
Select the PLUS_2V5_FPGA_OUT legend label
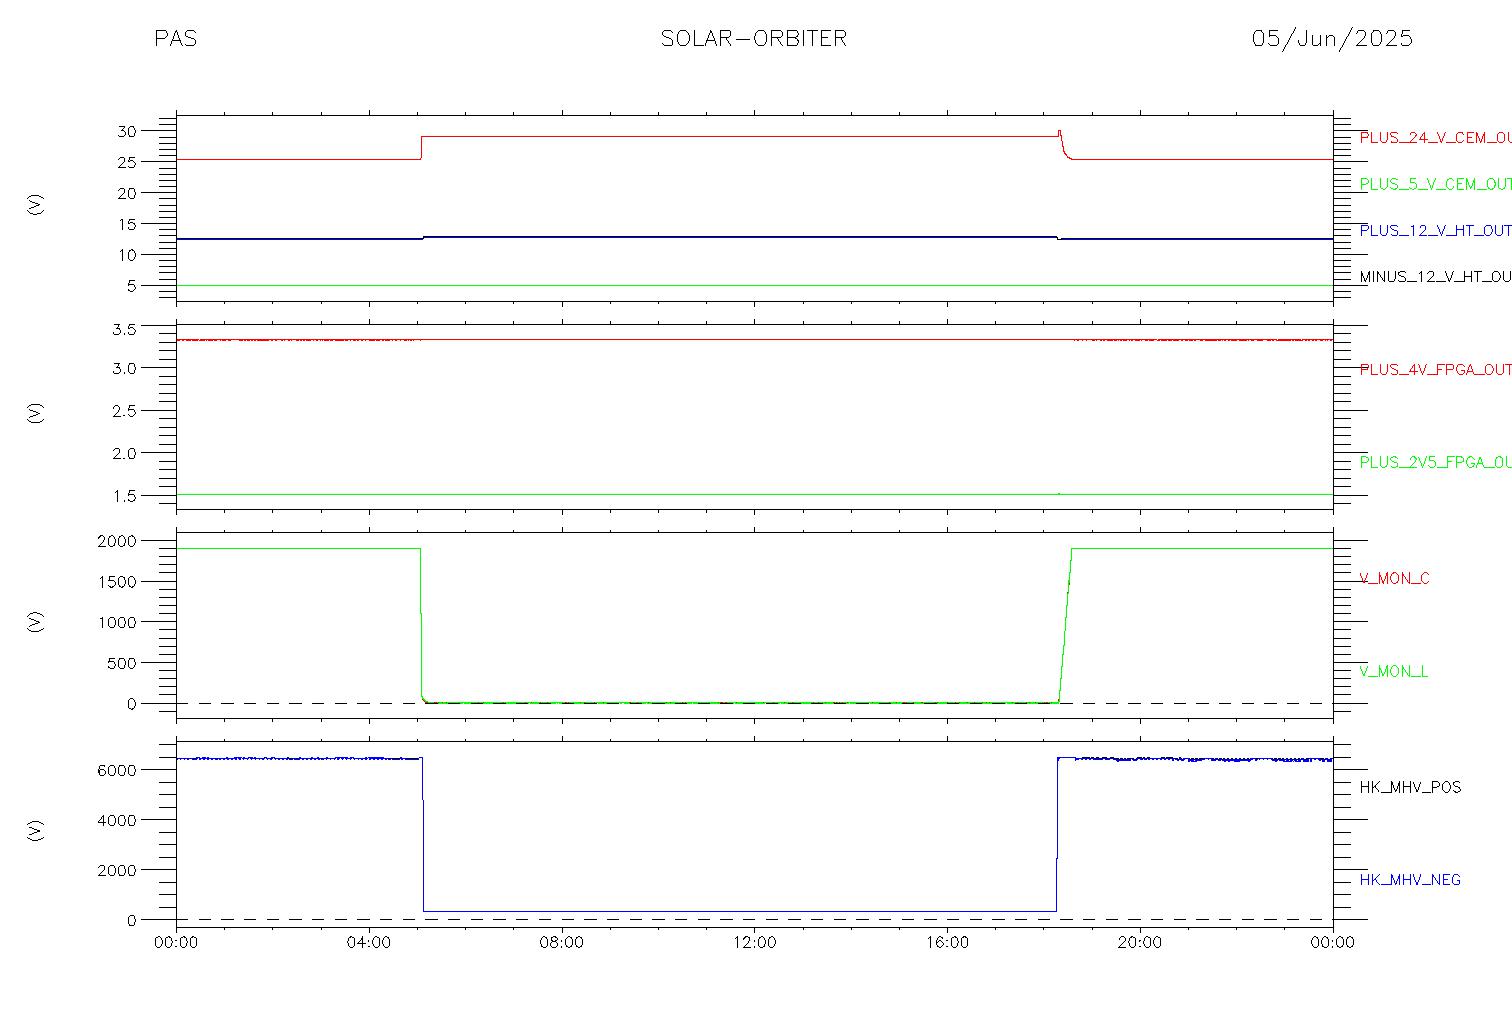(x=1435, y=462)
